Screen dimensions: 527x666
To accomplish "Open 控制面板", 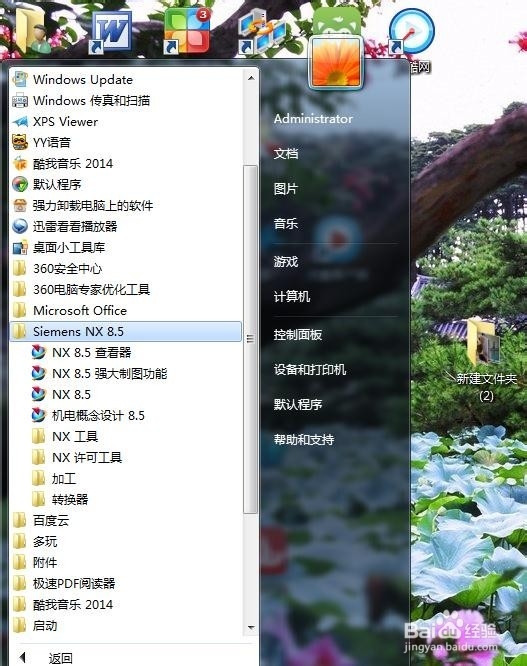I will click(x=298, y=335).
